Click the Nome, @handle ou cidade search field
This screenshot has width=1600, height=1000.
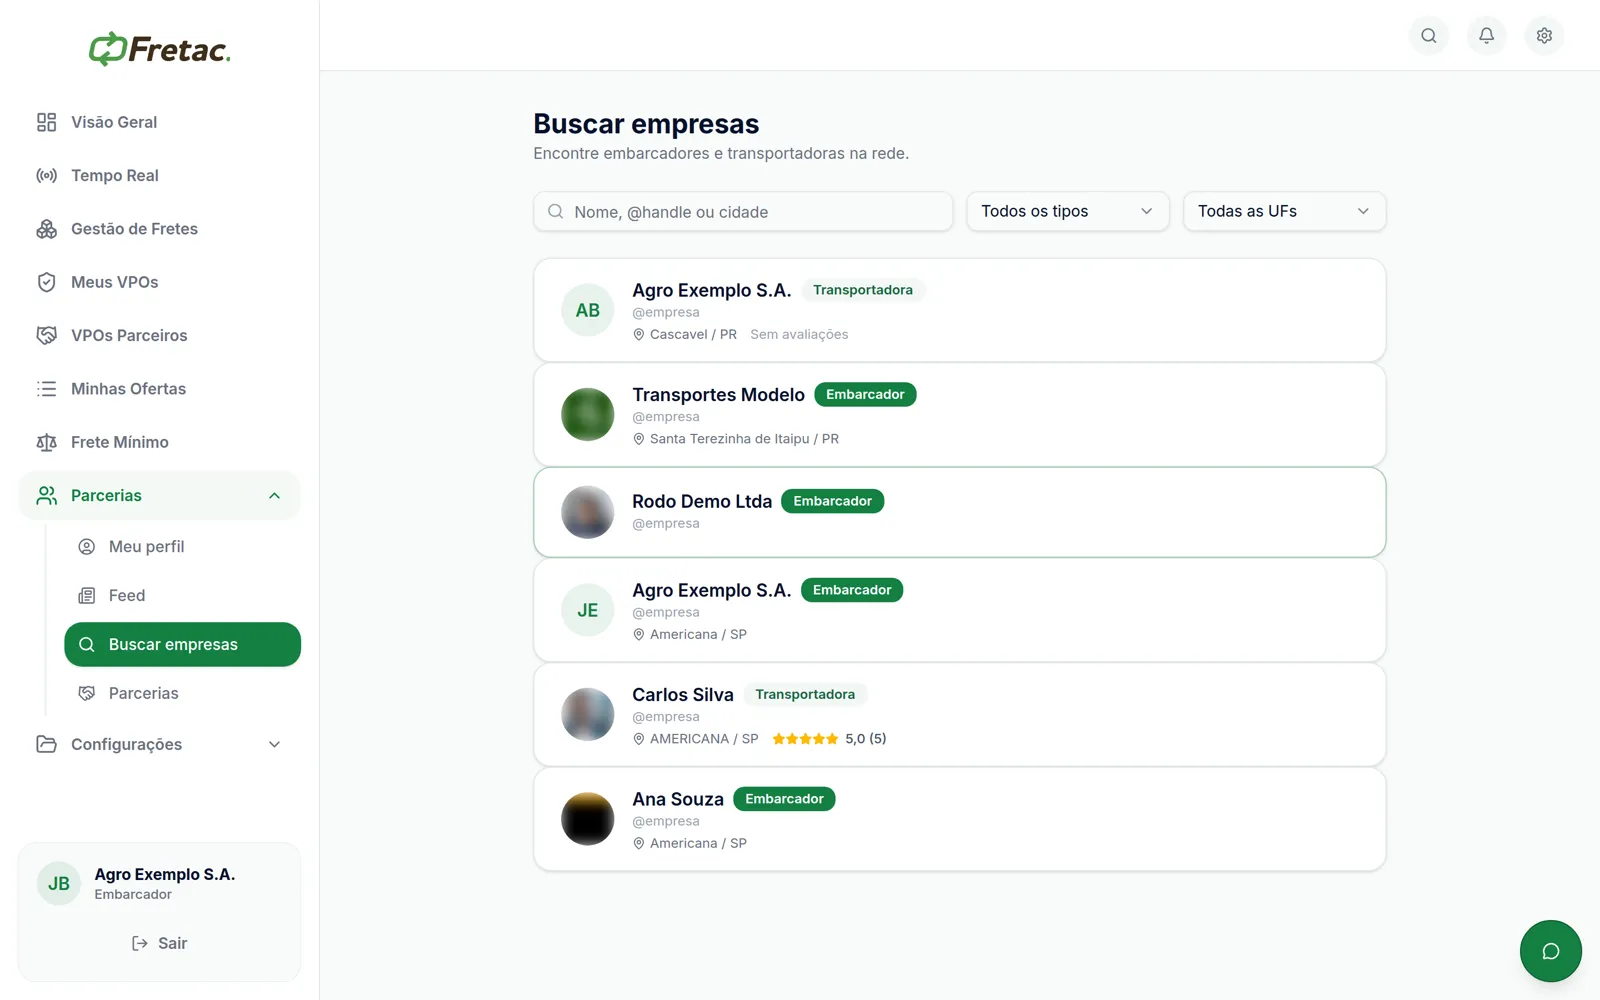(x=743, y=211)
